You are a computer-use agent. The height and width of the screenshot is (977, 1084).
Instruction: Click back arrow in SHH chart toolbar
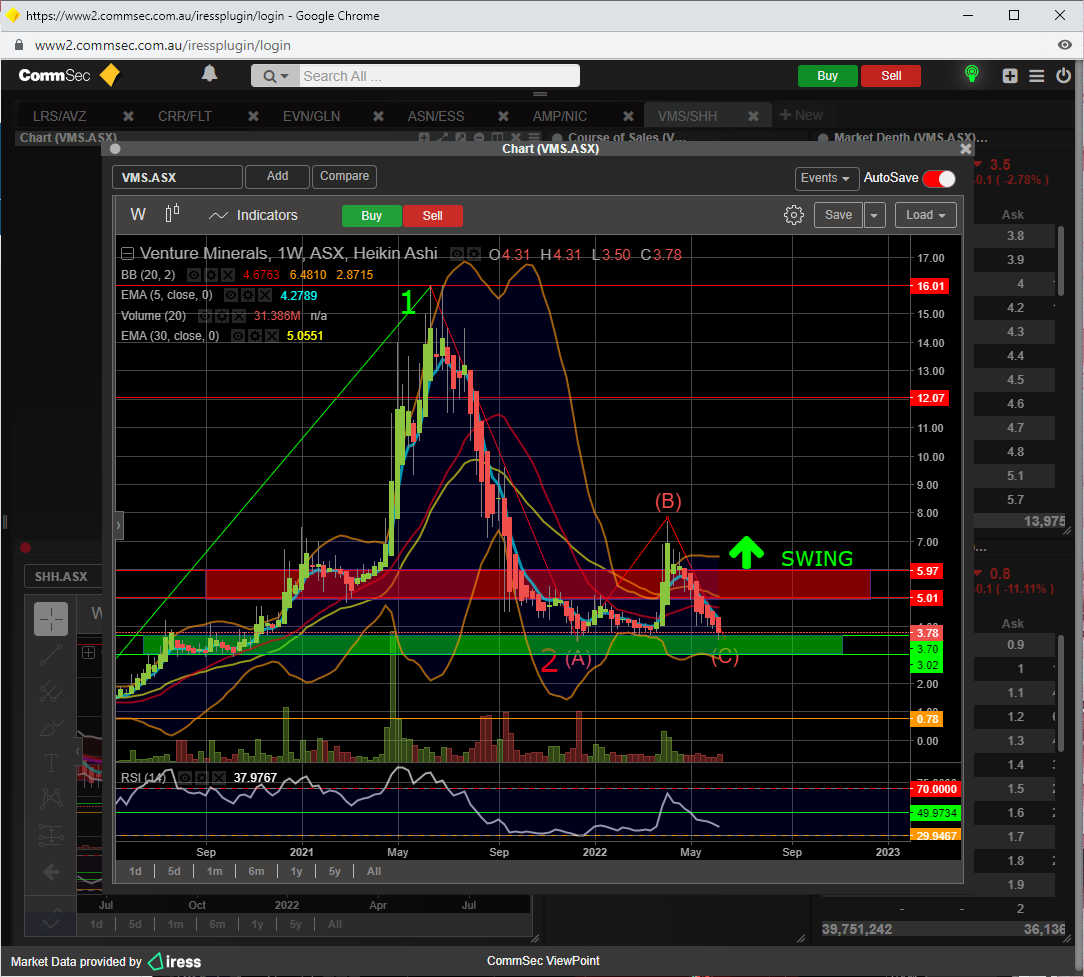point(51,872)
